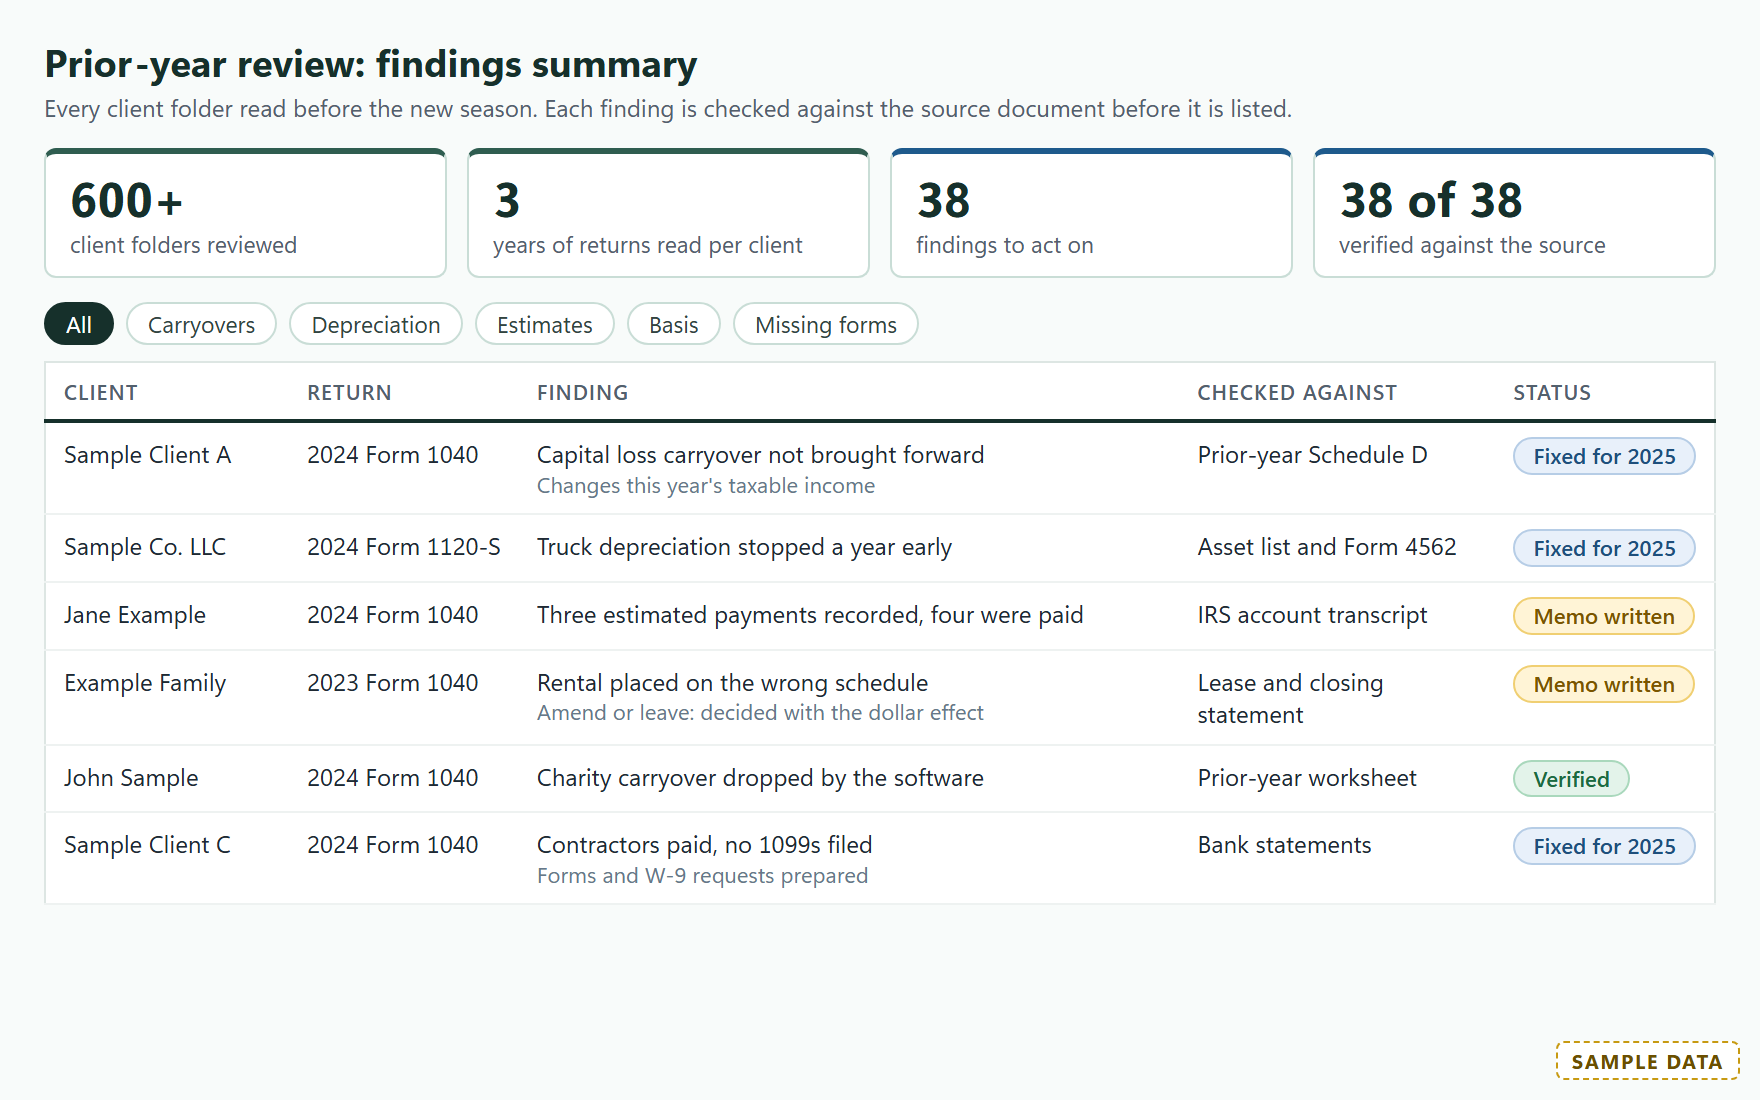Viewport: 1760px width, 1100px height.
Task: Click the STATUS column header
Action: (1552, 393)
